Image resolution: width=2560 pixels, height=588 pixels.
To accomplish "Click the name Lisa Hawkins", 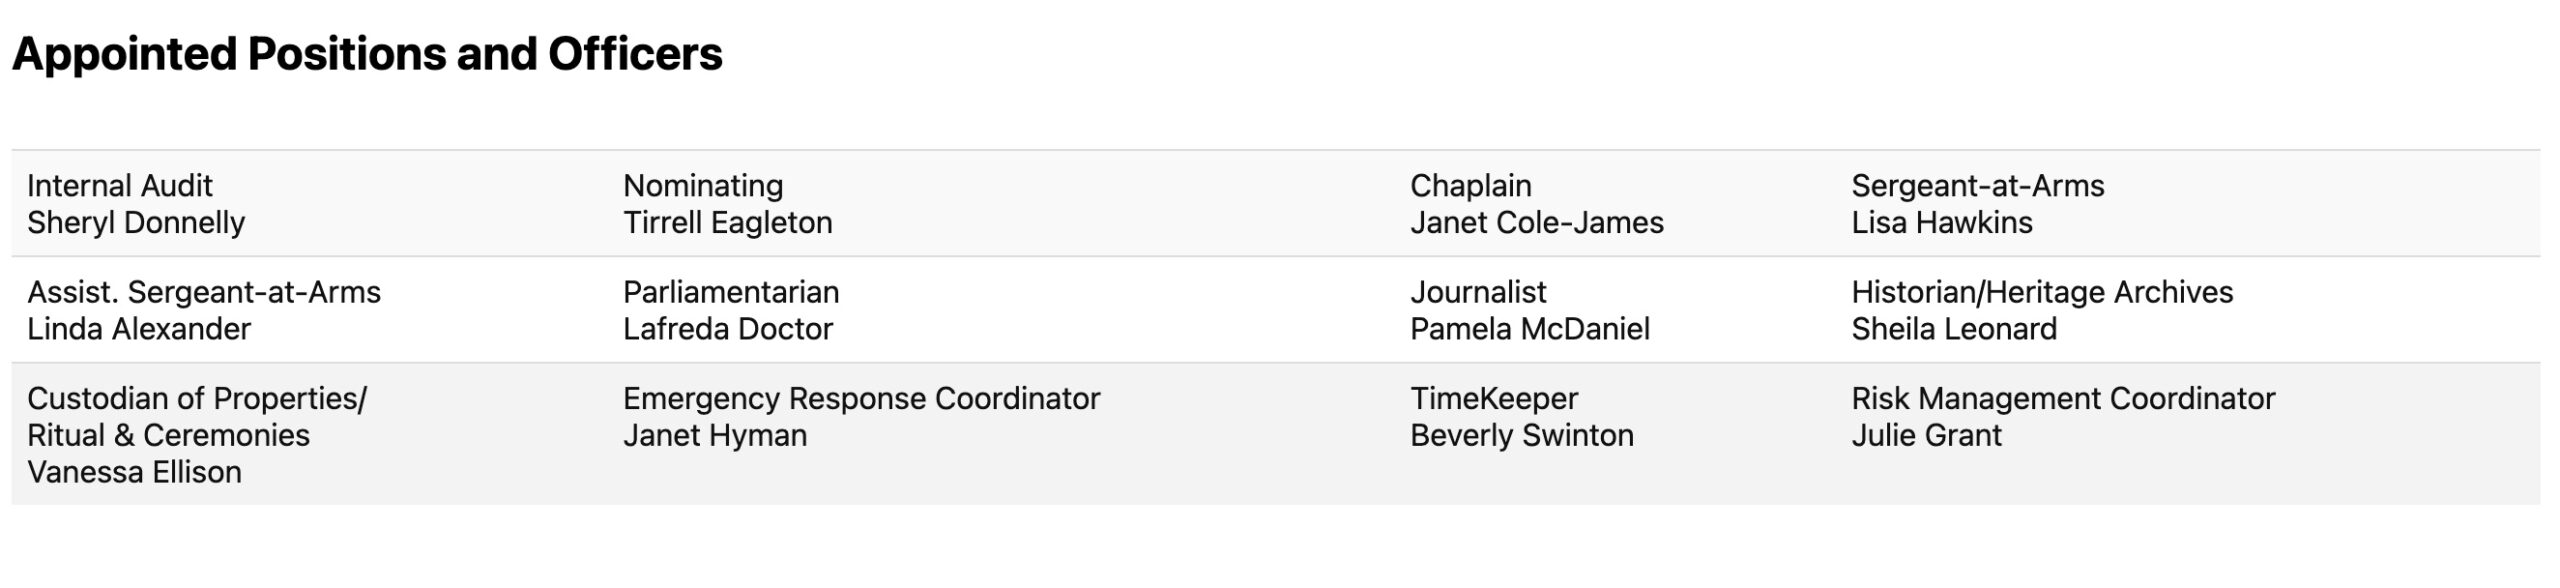I will click(x=1941, y=223).
